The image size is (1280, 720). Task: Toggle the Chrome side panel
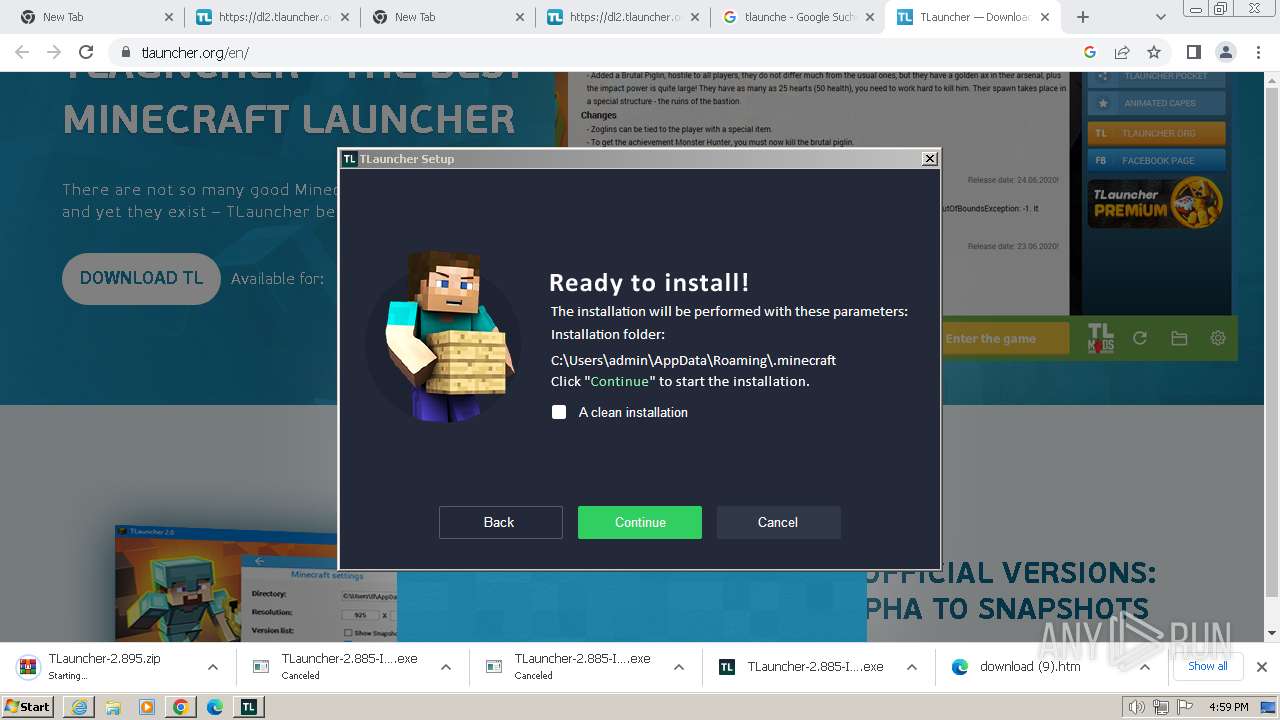point(1193,53)
